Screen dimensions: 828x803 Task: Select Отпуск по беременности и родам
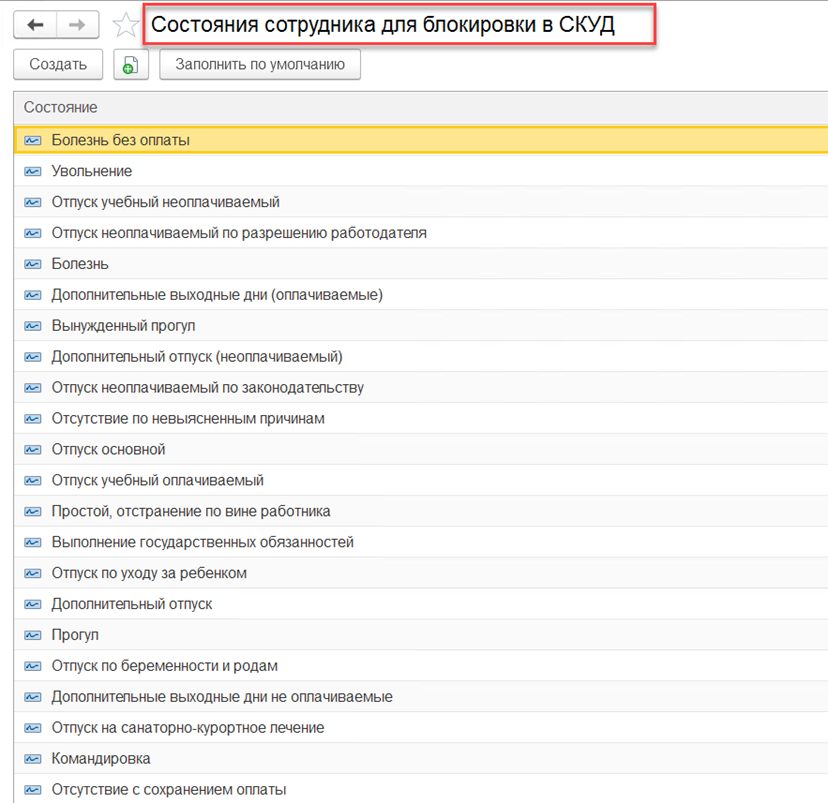click(x=164, y=666)
